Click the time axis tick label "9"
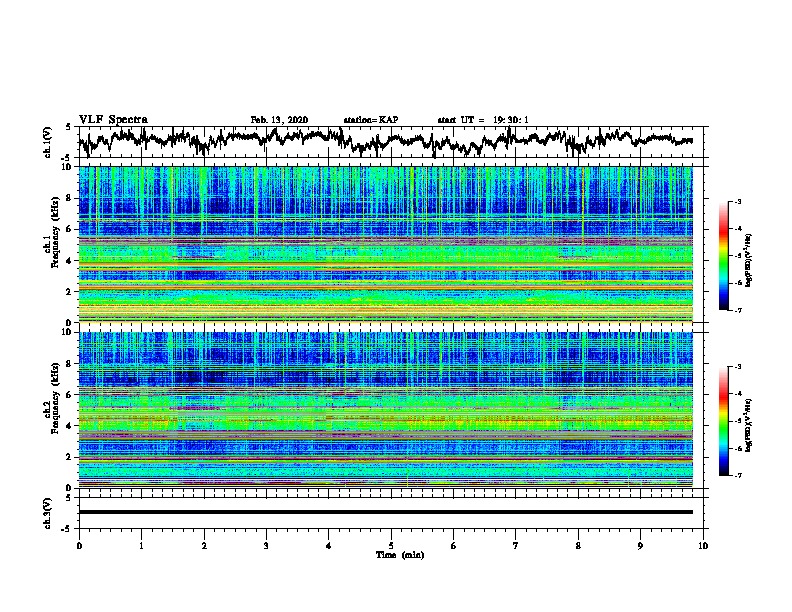Screen dimensions: 792x612 click(640, 546)
